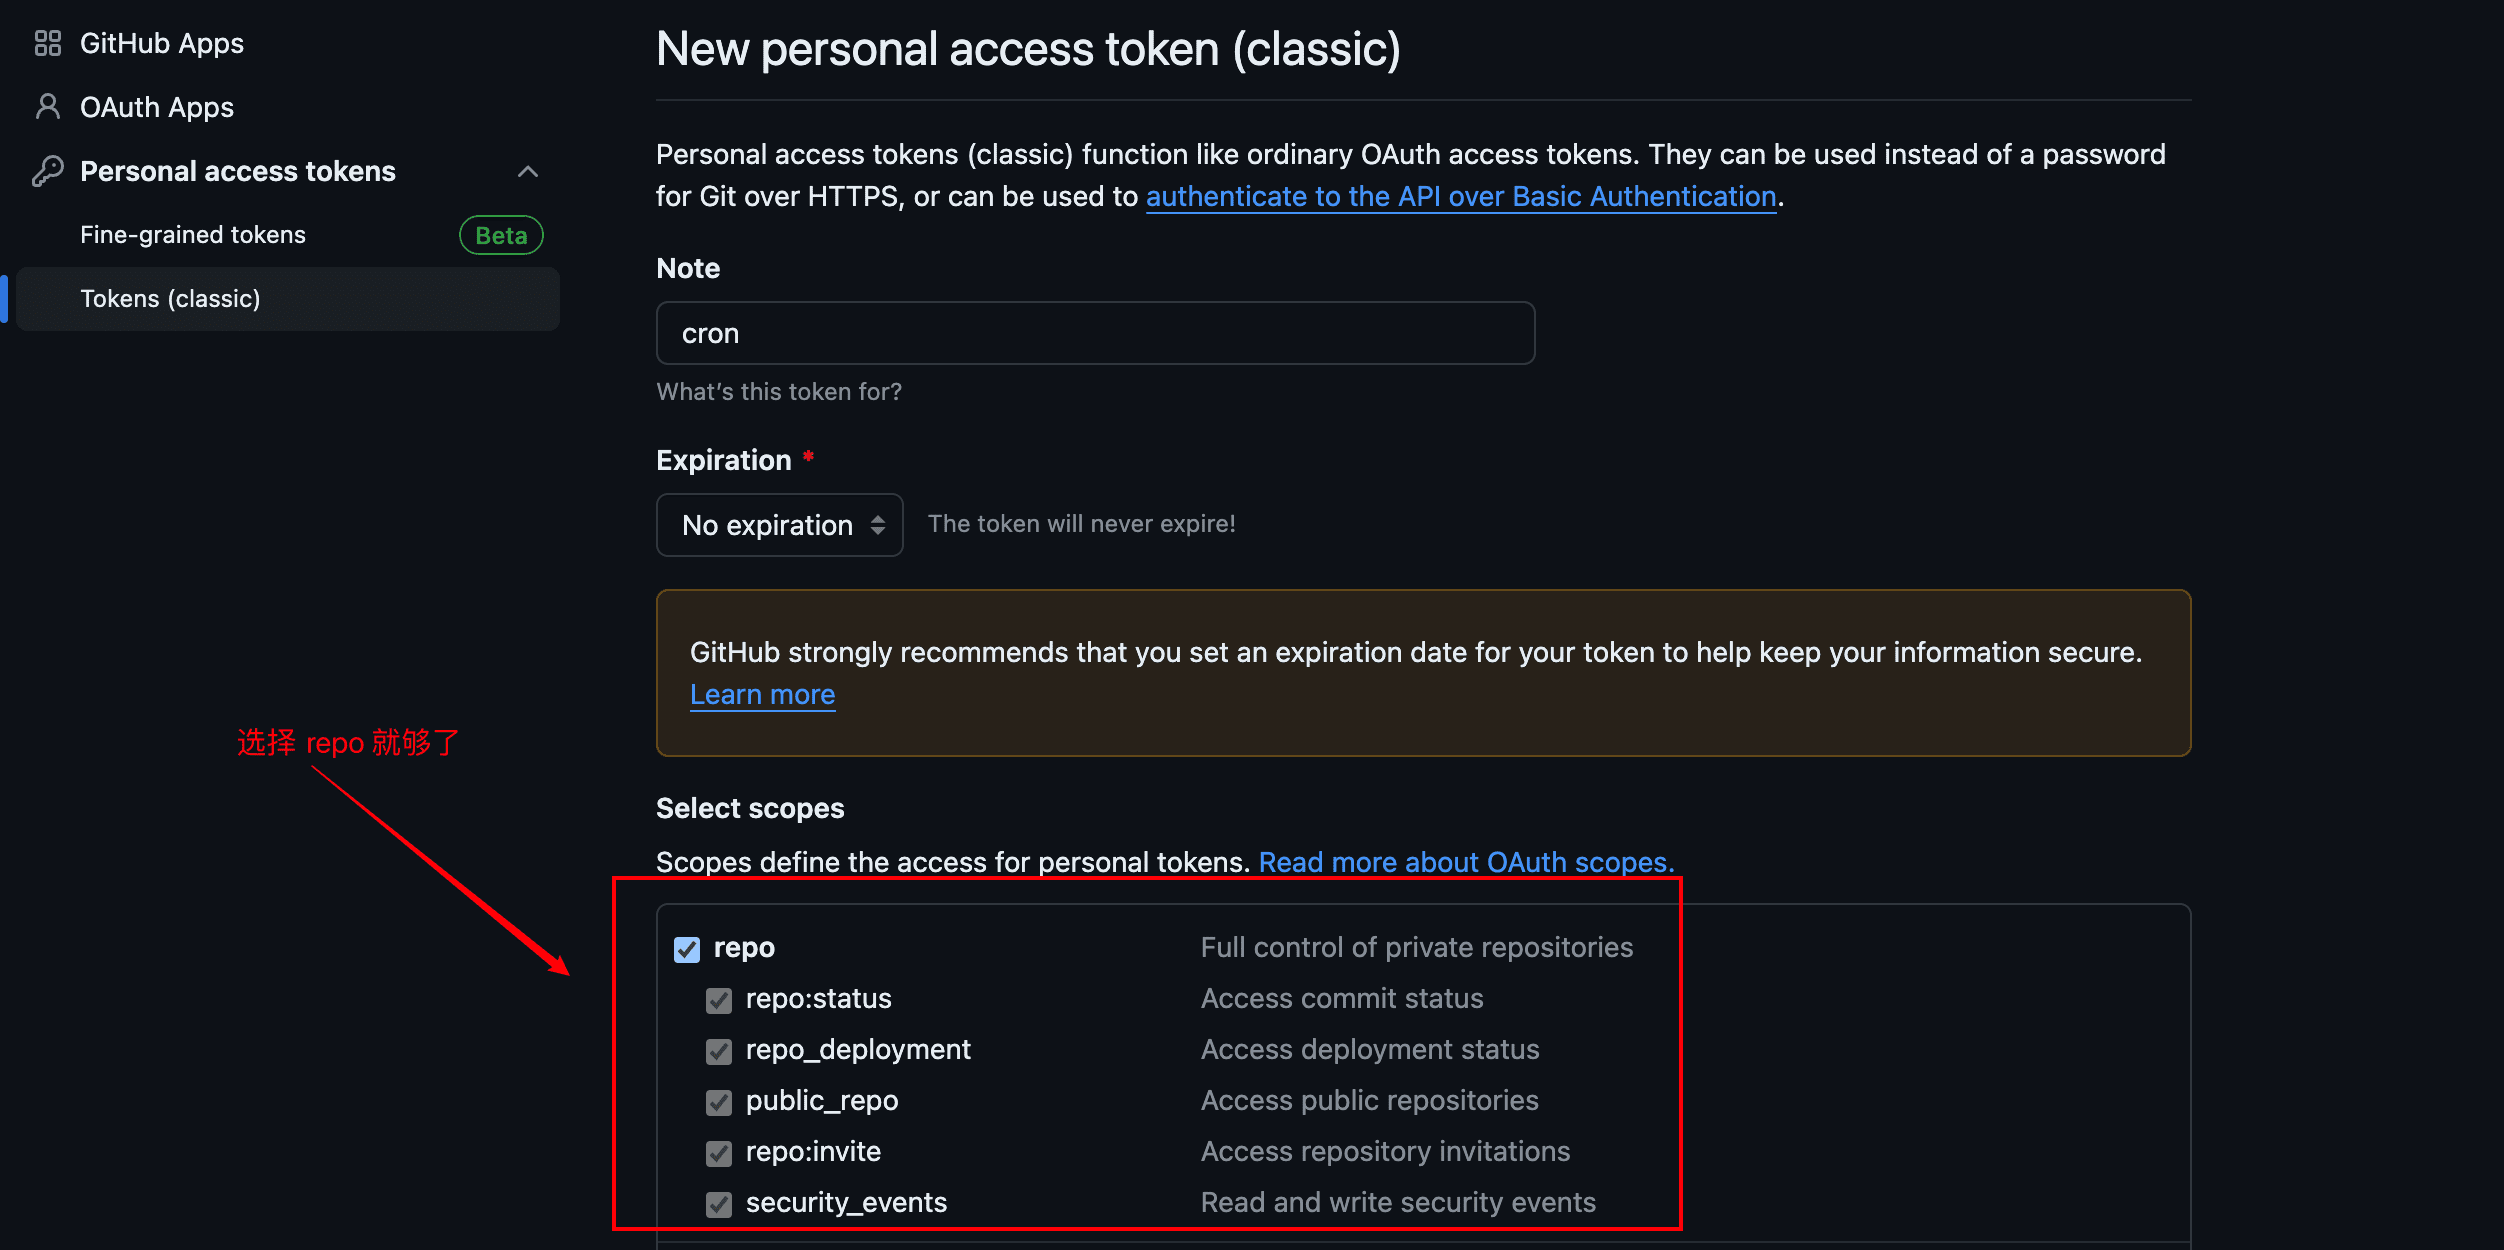Click the Note text field
2504x1250 pixels.
pos(1095,333)
